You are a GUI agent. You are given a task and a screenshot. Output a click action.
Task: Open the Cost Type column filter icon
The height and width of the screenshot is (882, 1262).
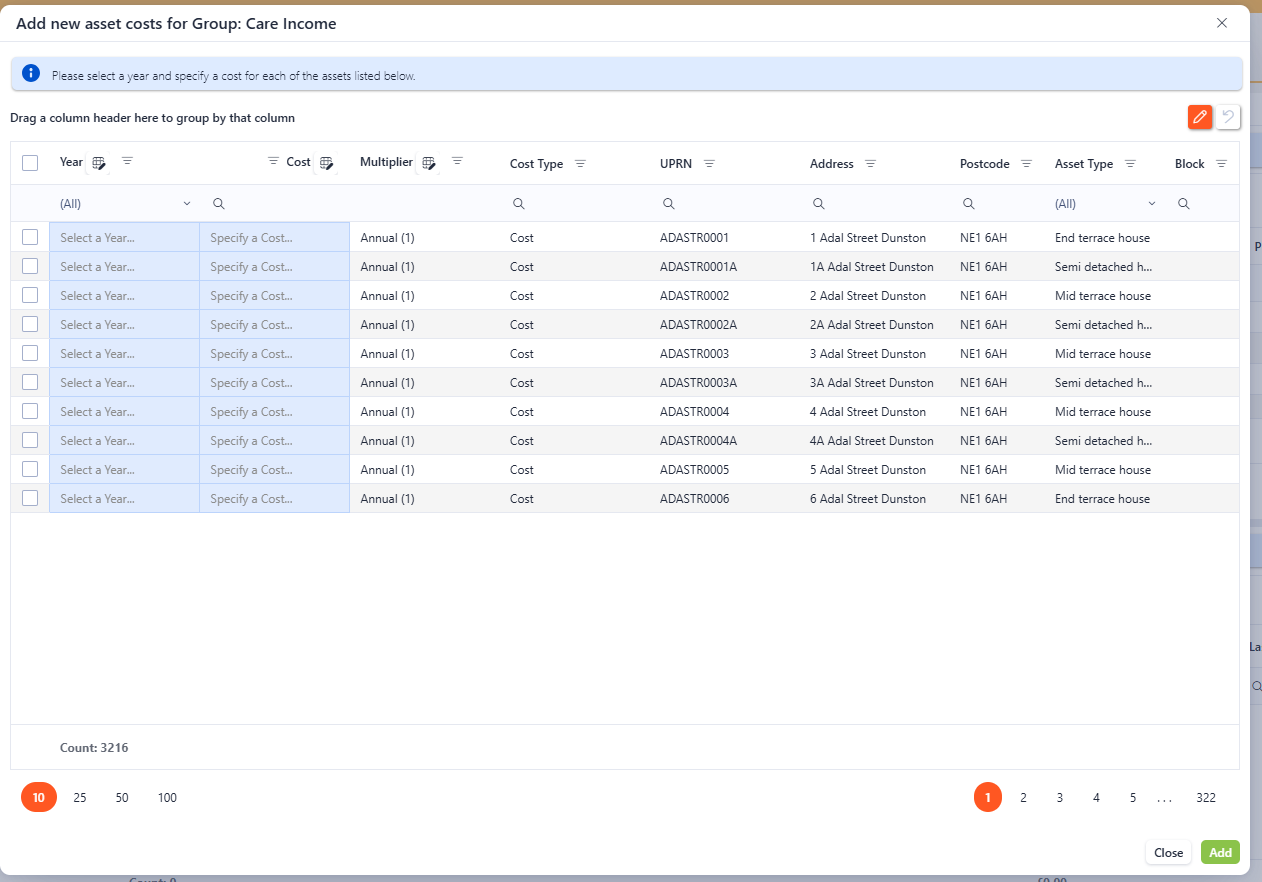(x=580, y=164)
